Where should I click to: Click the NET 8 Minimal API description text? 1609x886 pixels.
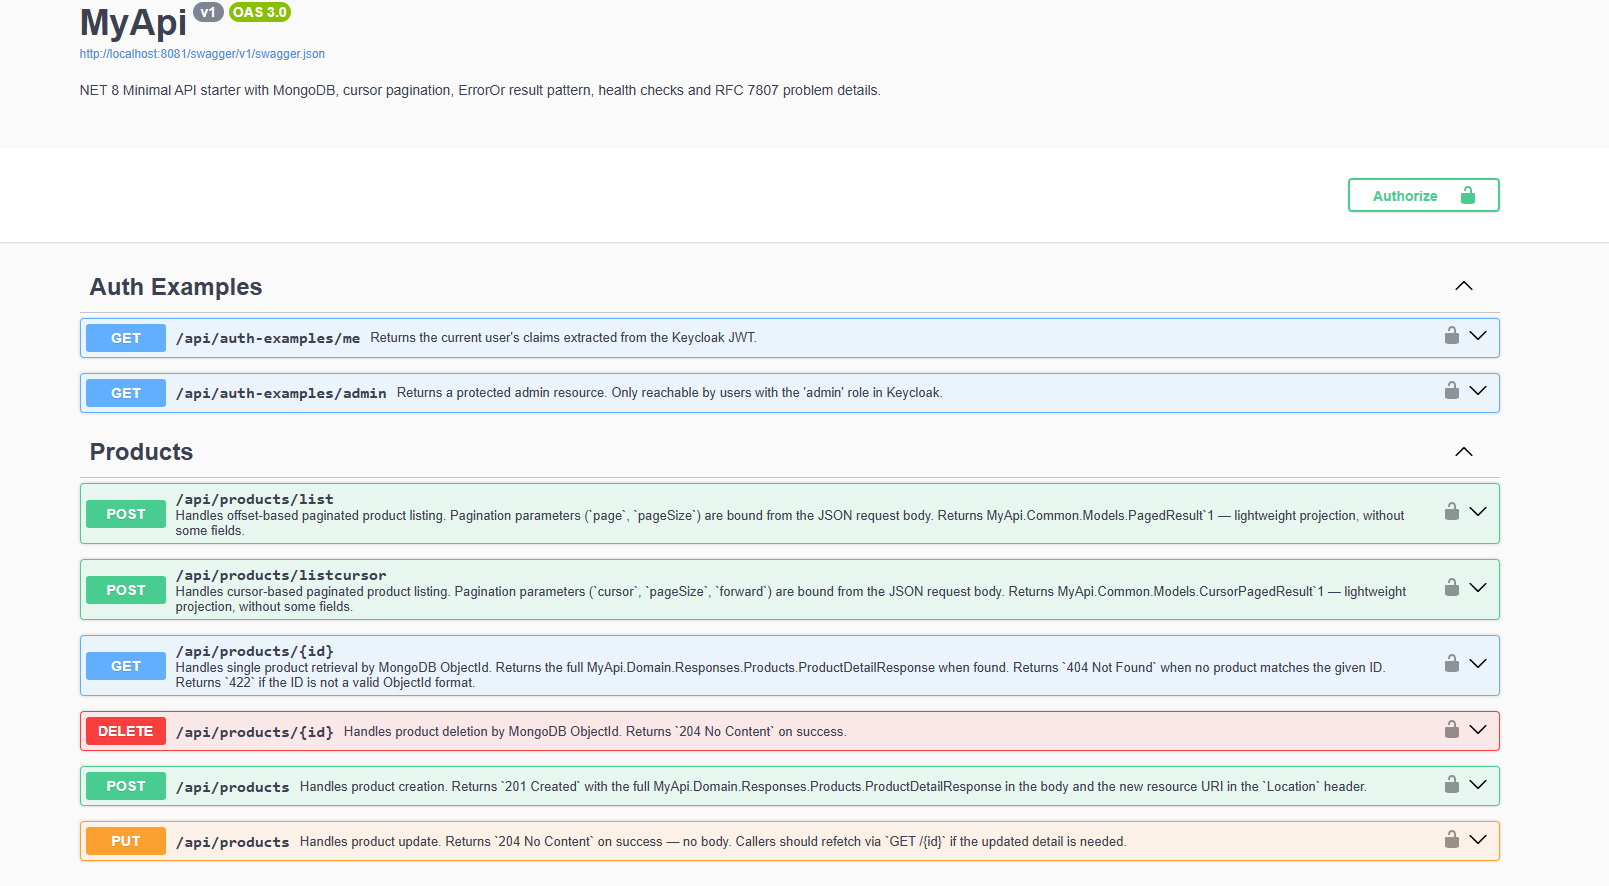(480, 90)
